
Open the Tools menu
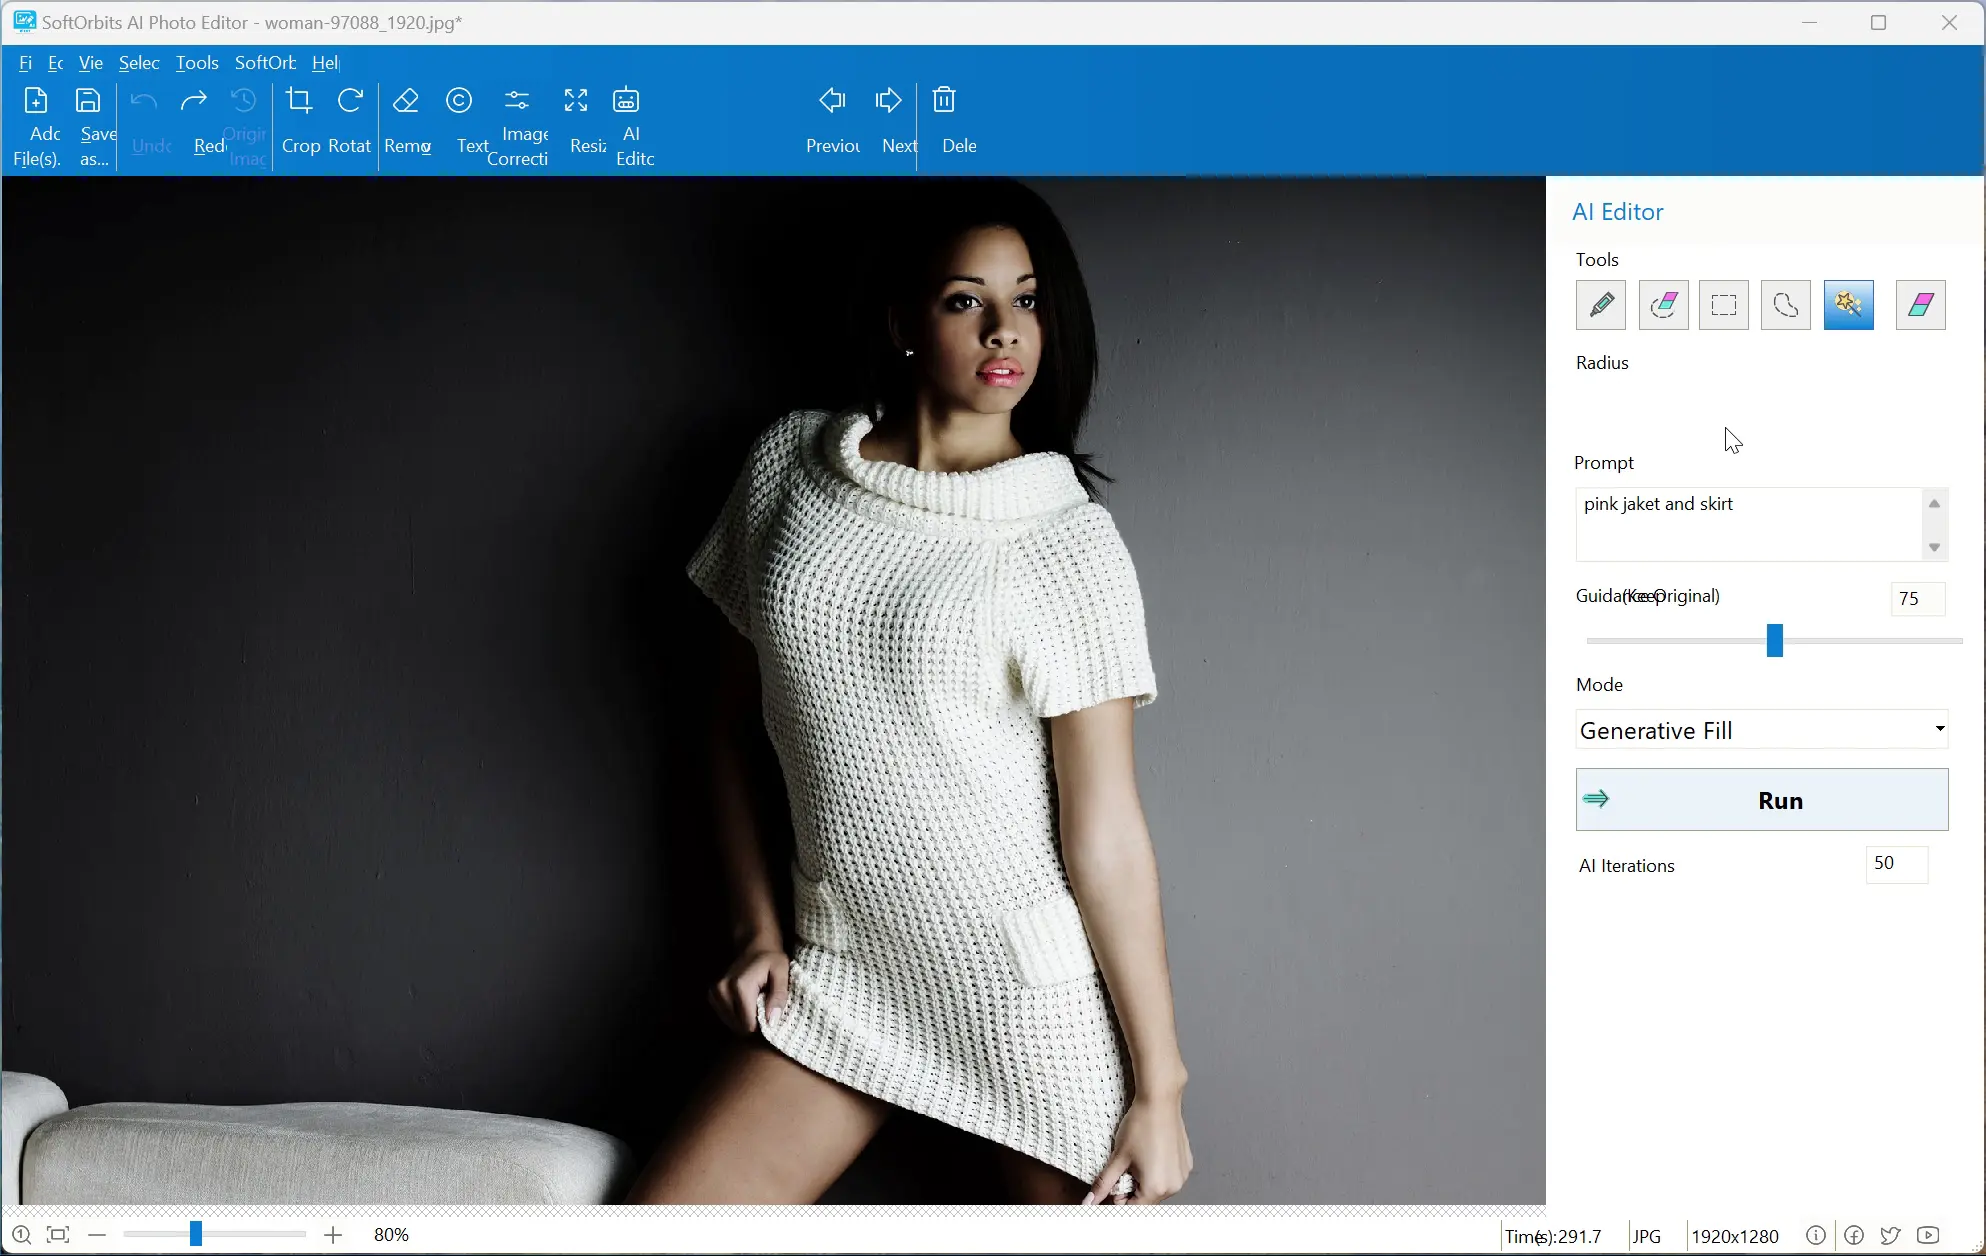click(197, 62)
